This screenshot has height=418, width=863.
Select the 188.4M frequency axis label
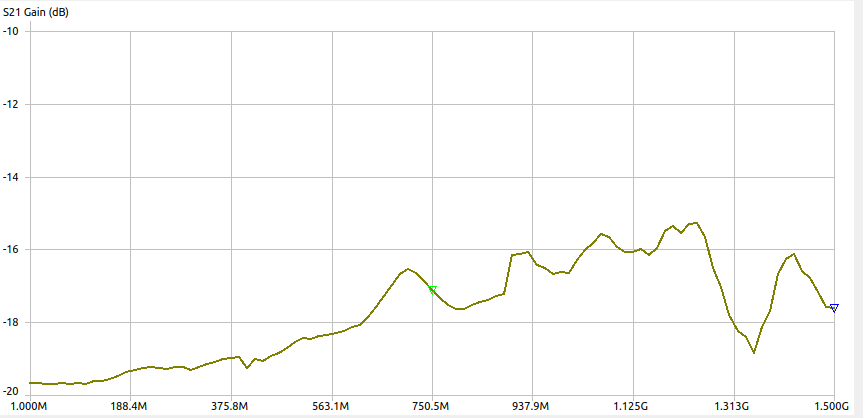[129, 407]
